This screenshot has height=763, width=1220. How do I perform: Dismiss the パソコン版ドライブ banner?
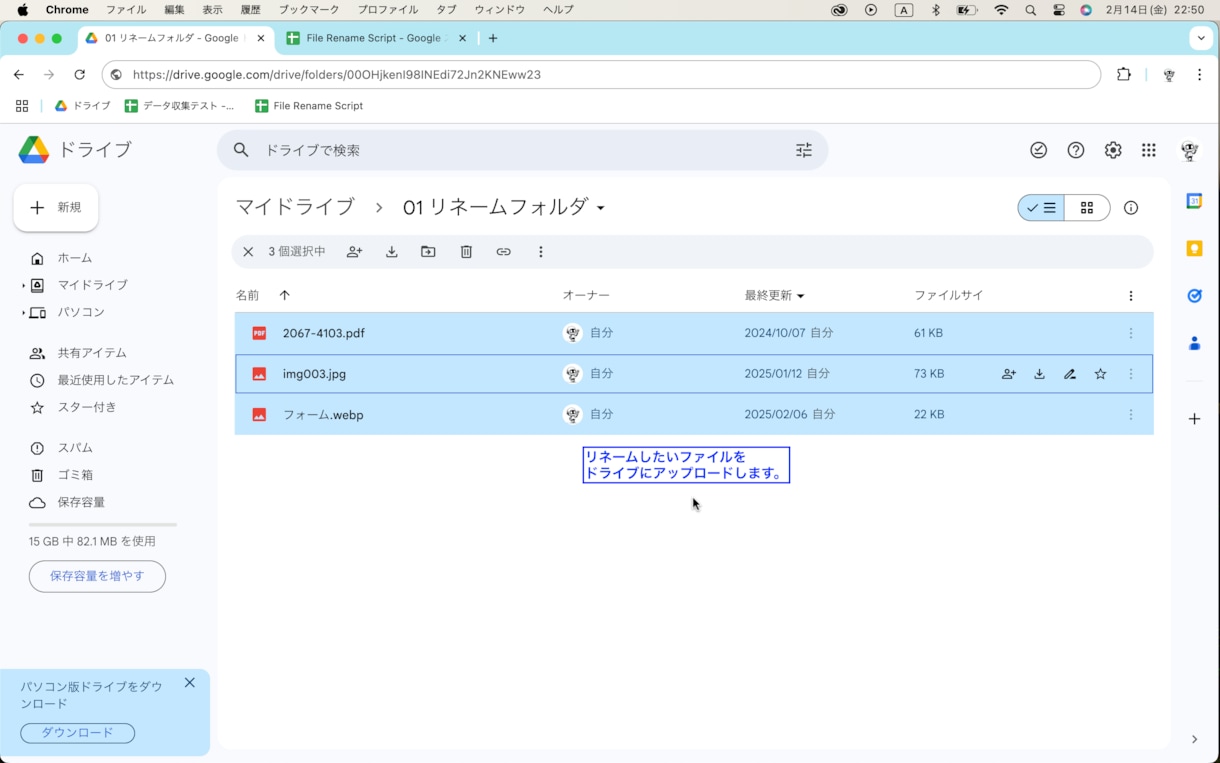click(x=190, y=683)
